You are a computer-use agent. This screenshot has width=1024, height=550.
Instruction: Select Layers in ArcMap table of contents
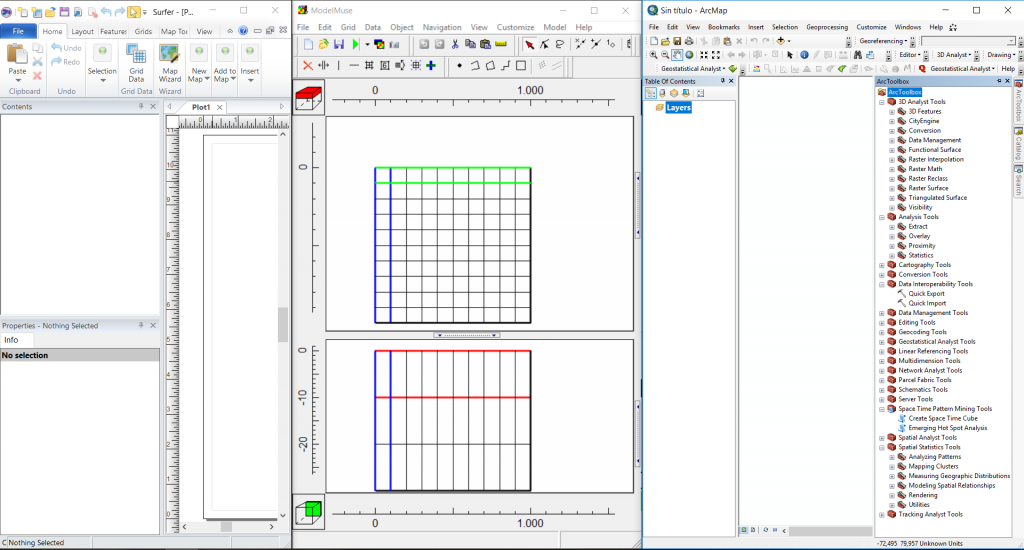[x=679, y=108]
